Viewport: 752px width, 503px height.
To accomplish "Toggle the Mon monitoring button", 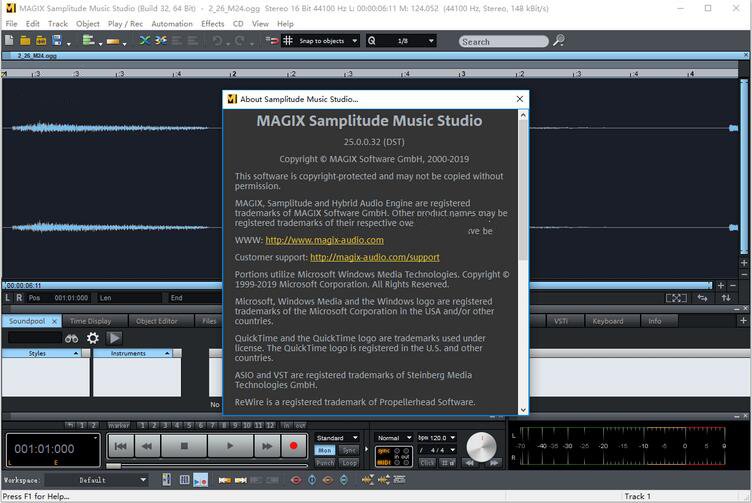I will tap(325, 450).
